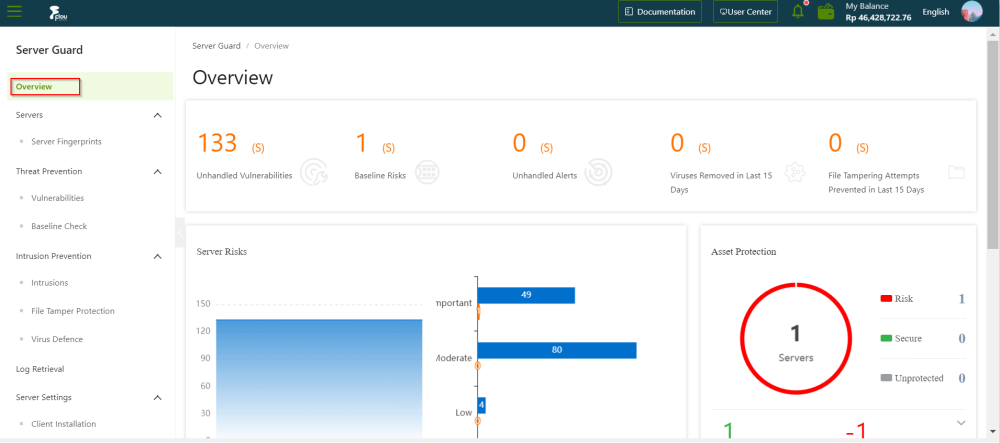Open Log Retrieval menu item

(40, 369)
